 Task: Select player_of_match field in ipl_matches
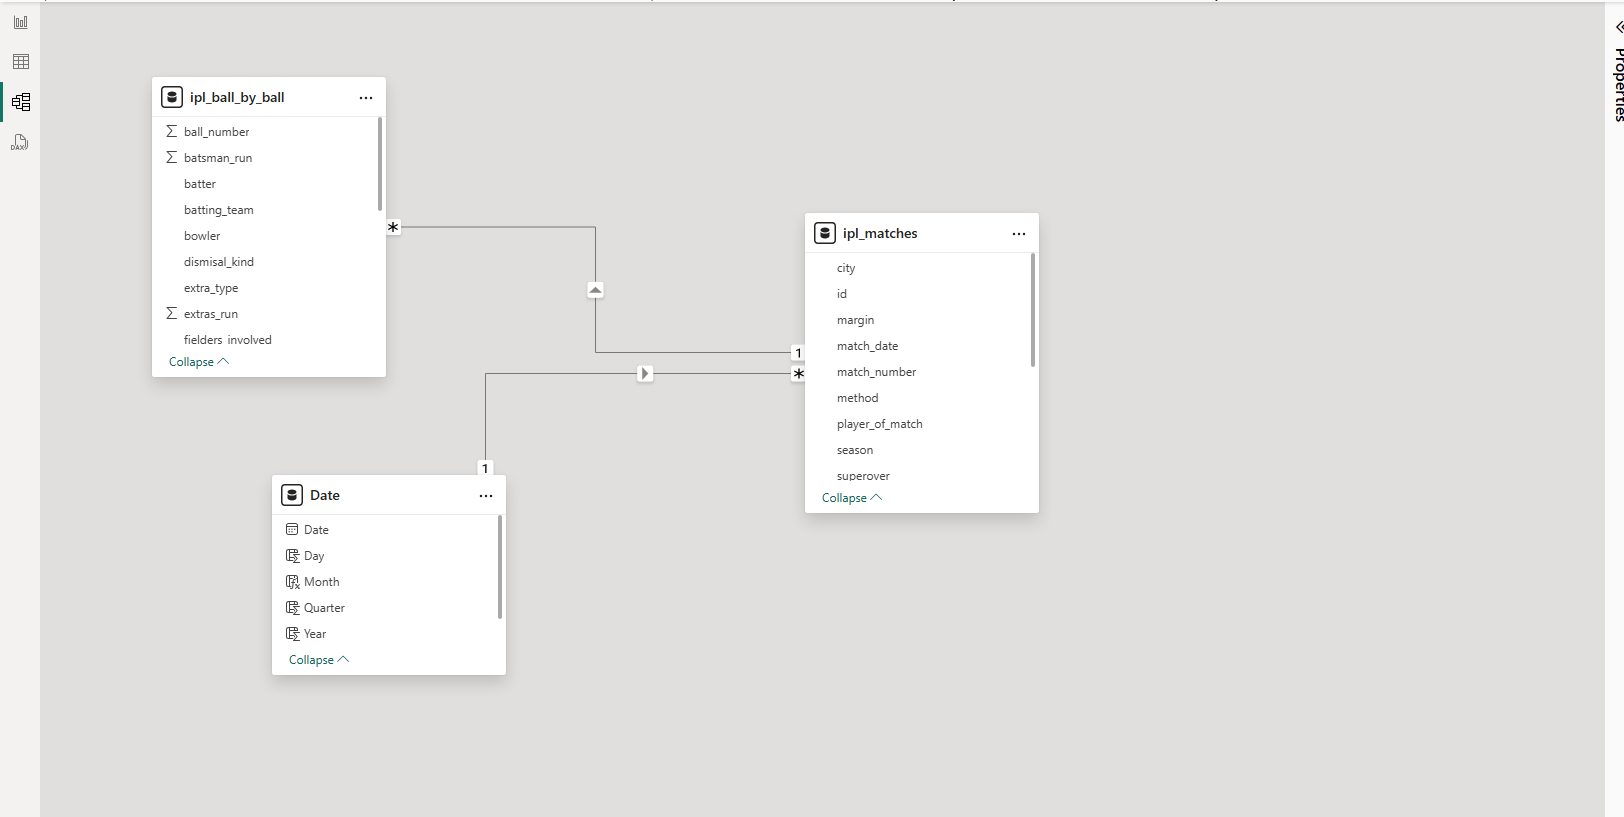(x=879, y=424)
